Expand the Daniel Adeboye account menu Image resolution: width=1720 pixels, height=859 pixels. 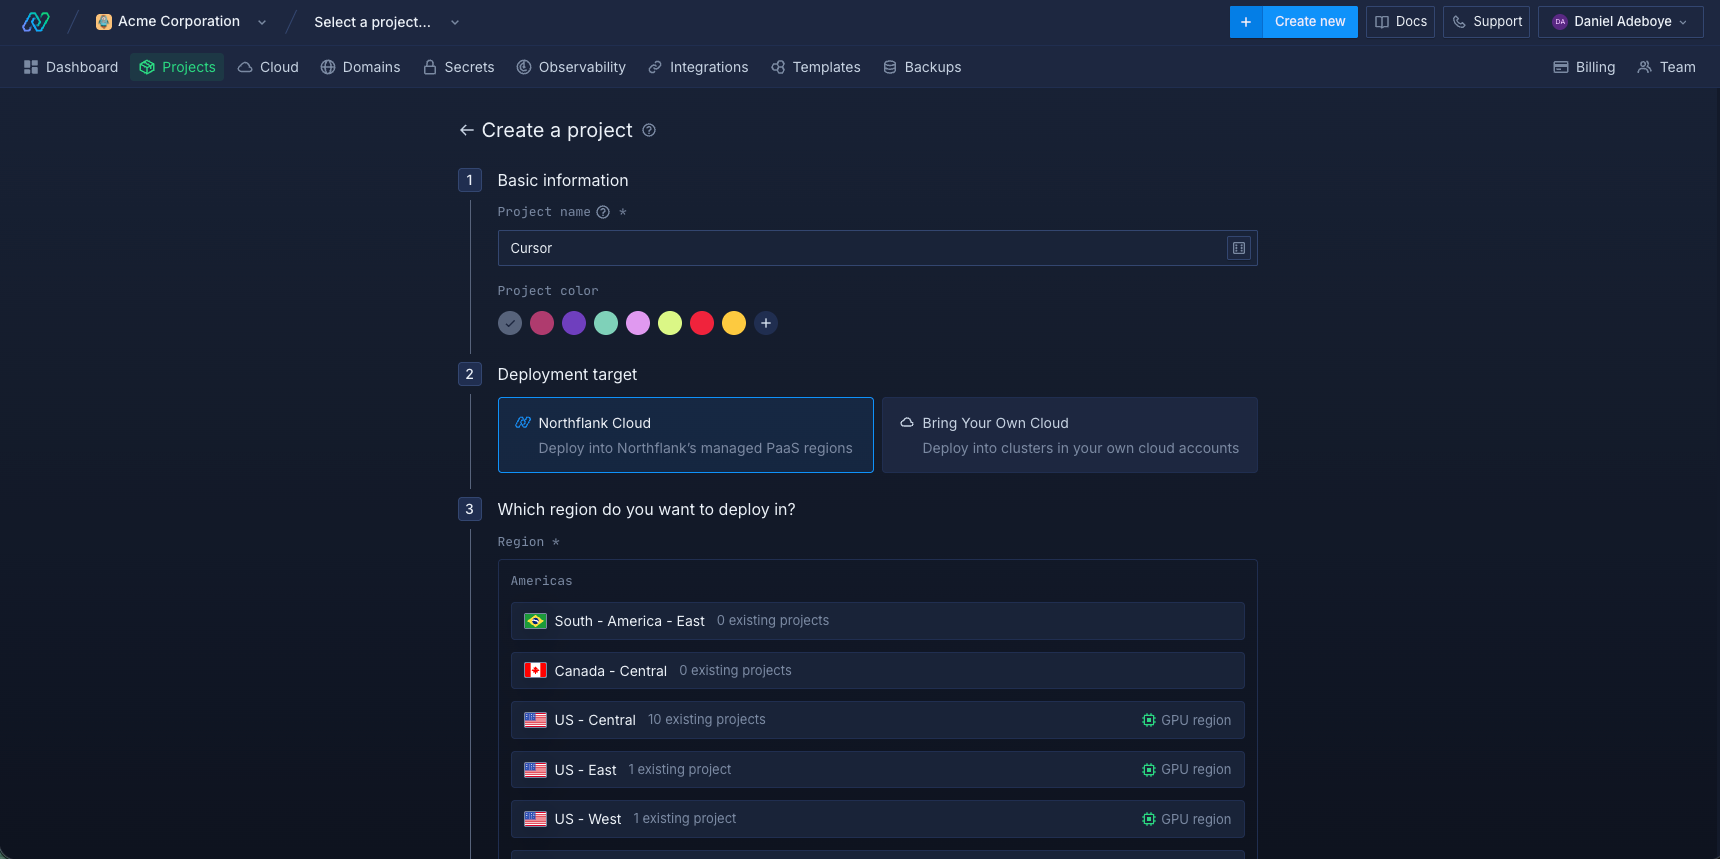(x=1620, y=22)
